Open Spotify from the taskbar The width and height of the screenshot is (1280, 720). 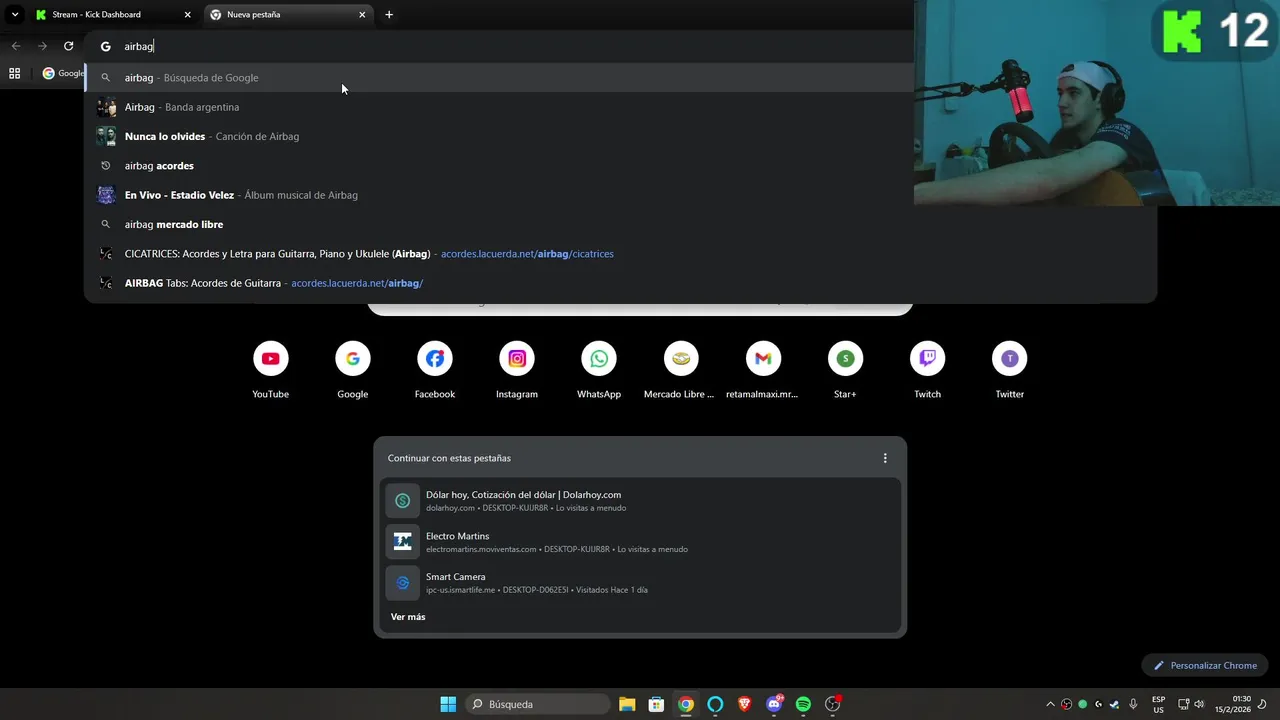(x=803, y=704)
